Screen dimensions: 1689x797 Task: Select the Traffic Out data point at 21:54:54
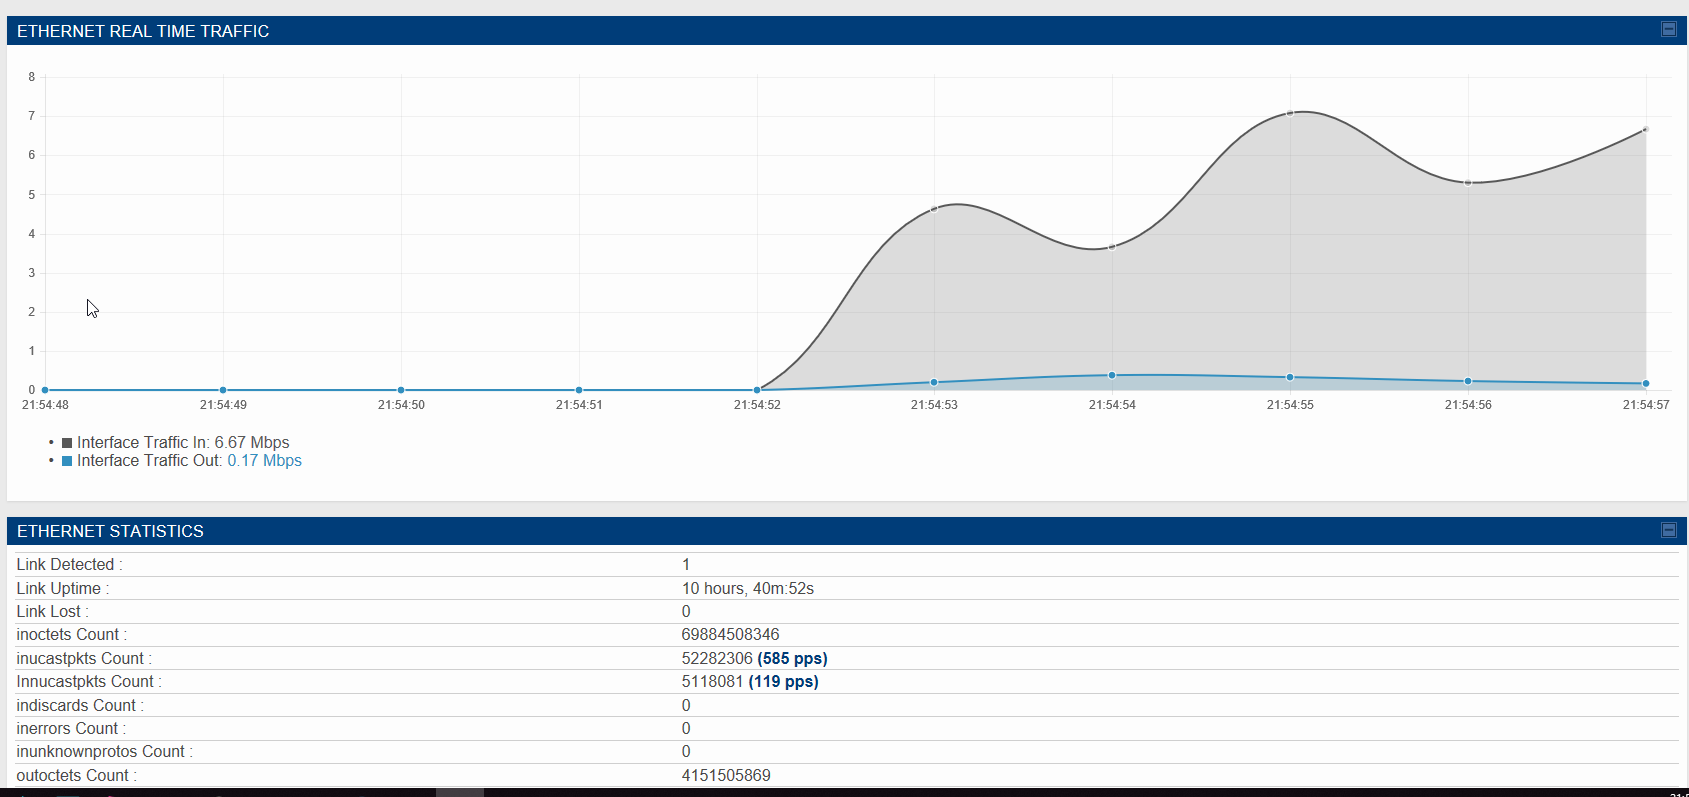coord(1112,375)
